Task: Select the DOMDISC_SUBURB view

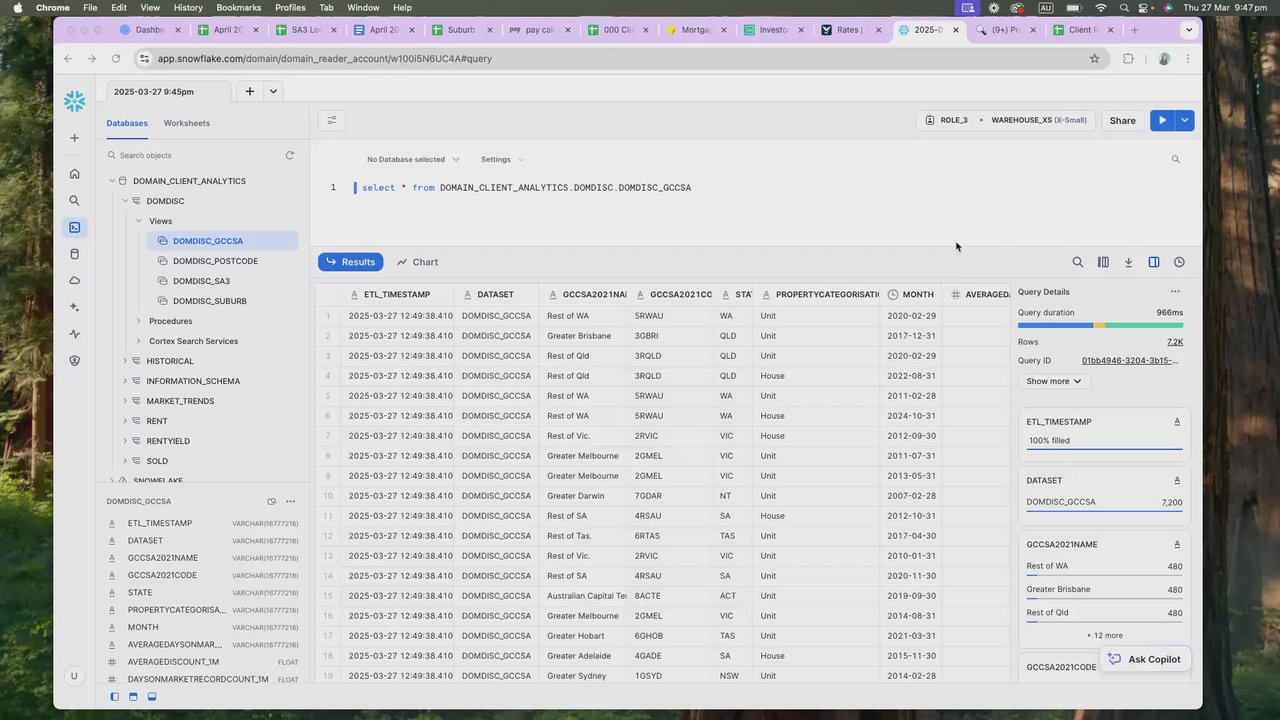Action: tap(209, 301)
